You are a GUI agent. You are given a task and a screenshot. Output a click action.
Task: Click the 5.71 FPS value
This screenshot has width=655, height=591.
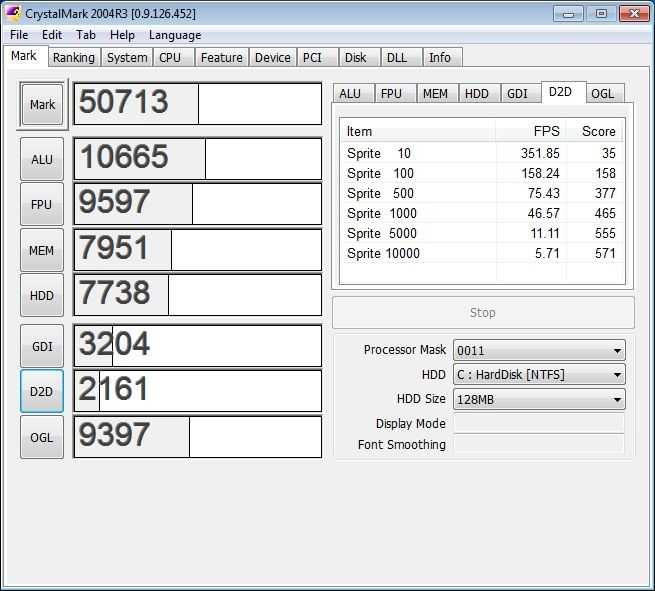click(547, 254)
